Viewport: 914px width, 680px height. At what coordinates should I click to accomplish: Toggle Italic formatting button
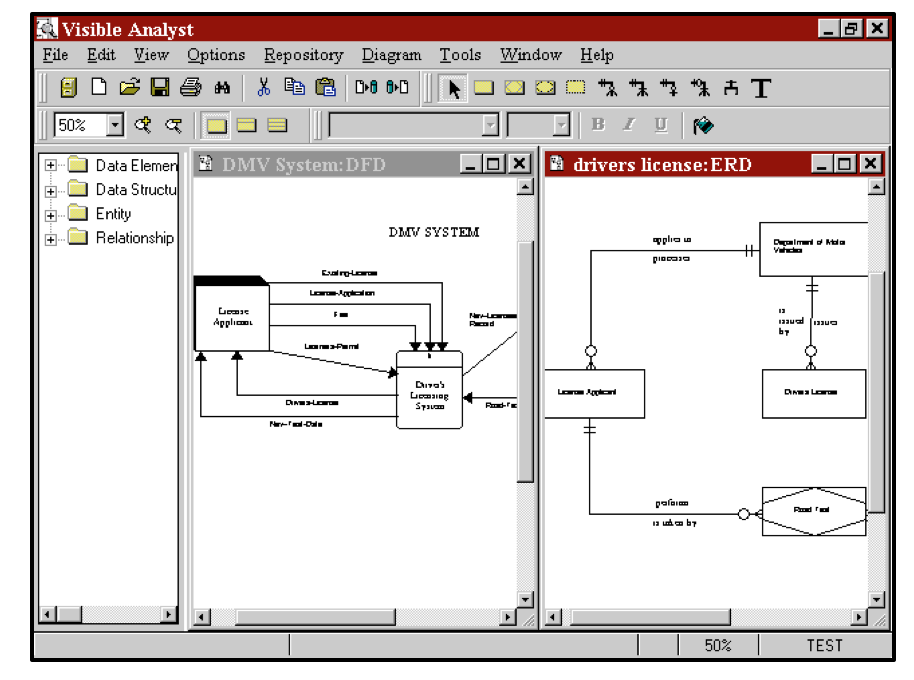pos(629,125)
